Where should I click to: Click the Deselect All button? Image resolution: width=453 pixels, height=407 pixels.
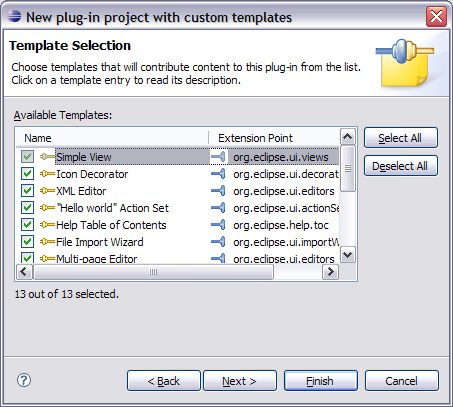tap(401, 166)
